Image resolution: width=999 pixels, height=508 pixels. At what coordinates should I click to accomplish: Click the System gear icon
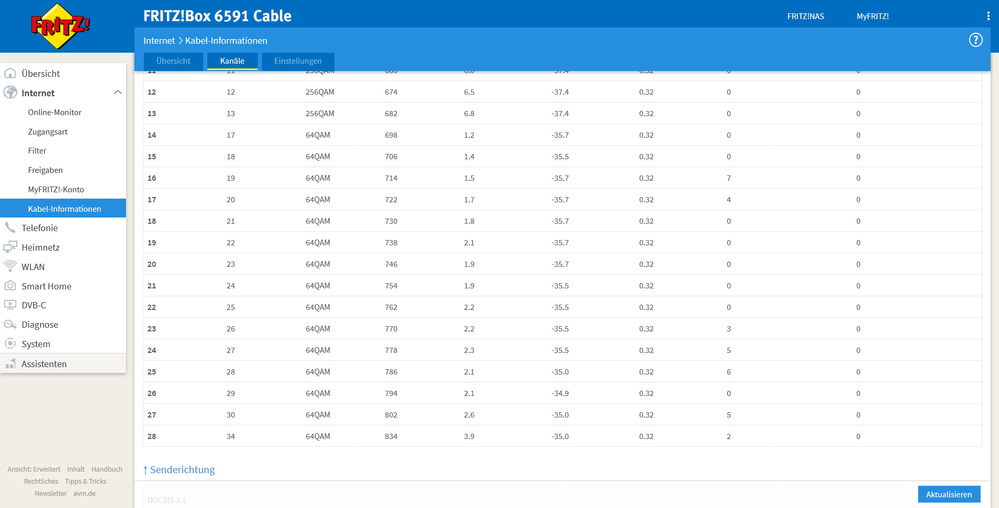pyautogui.click(x=10, y=344)
